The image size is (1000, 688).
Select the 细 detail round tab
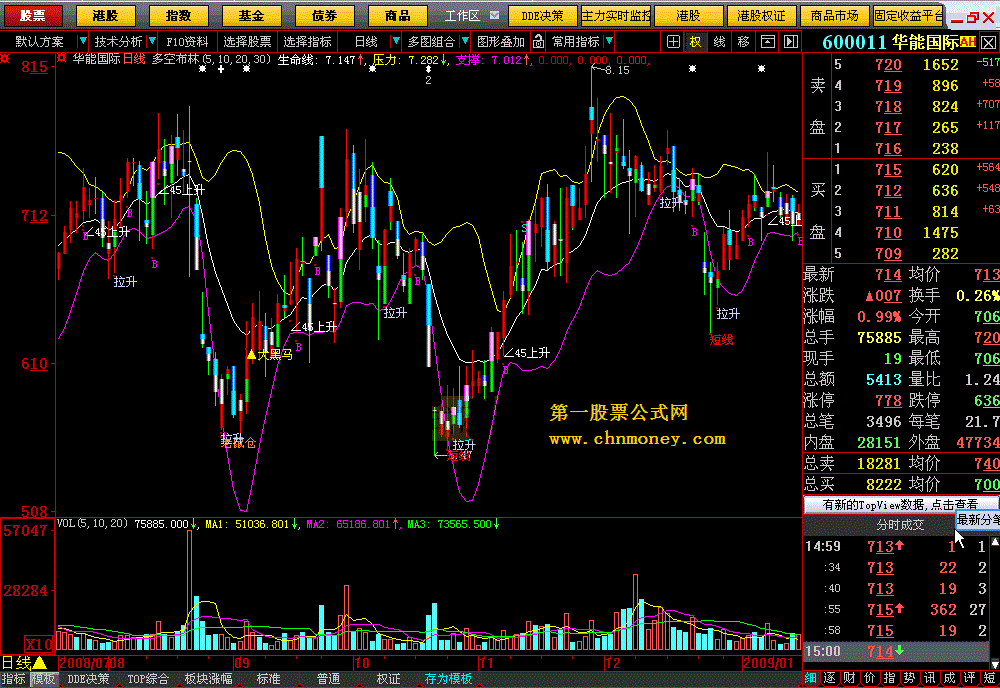[810, 678]
